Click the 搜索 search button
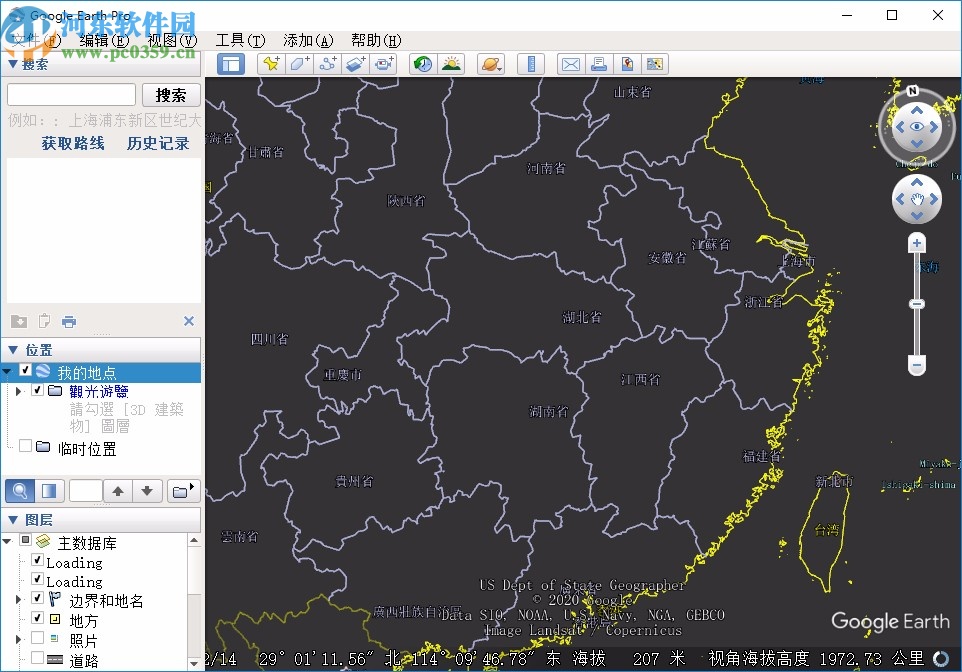The width and height of the screenshot is (962, 672). [x=171, y=95]
